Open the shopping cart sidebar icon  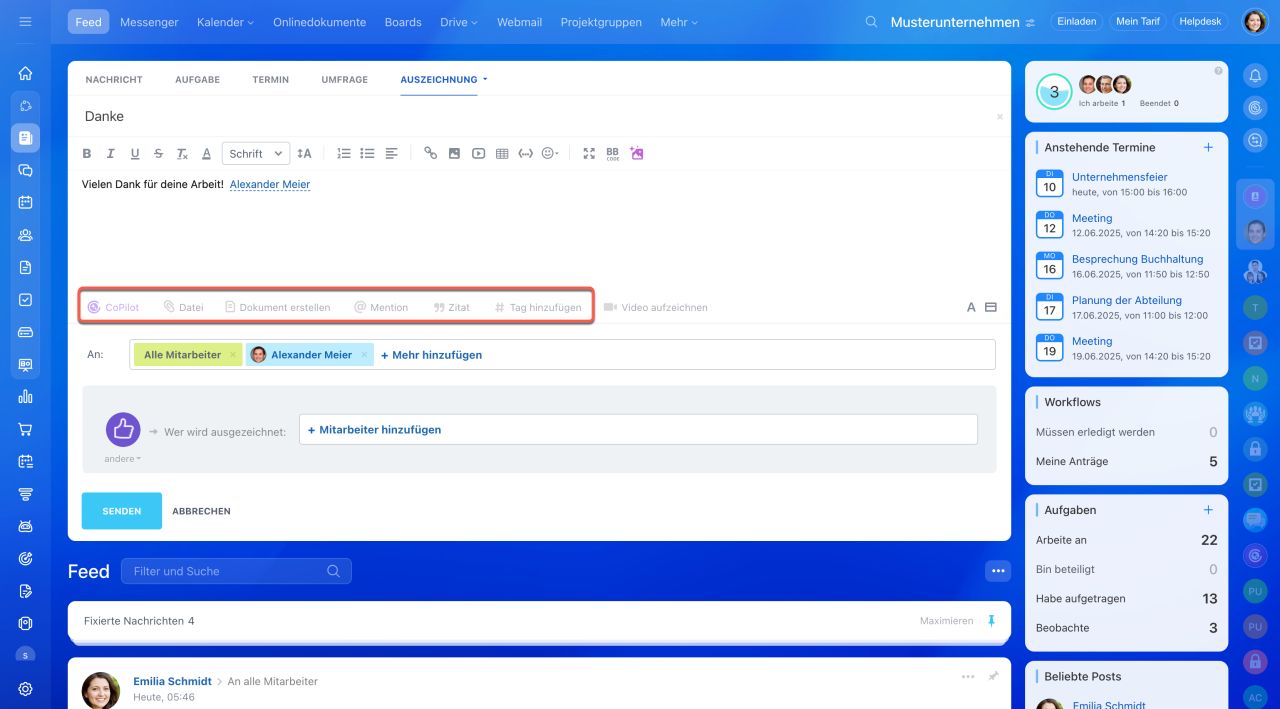[25, 429]
